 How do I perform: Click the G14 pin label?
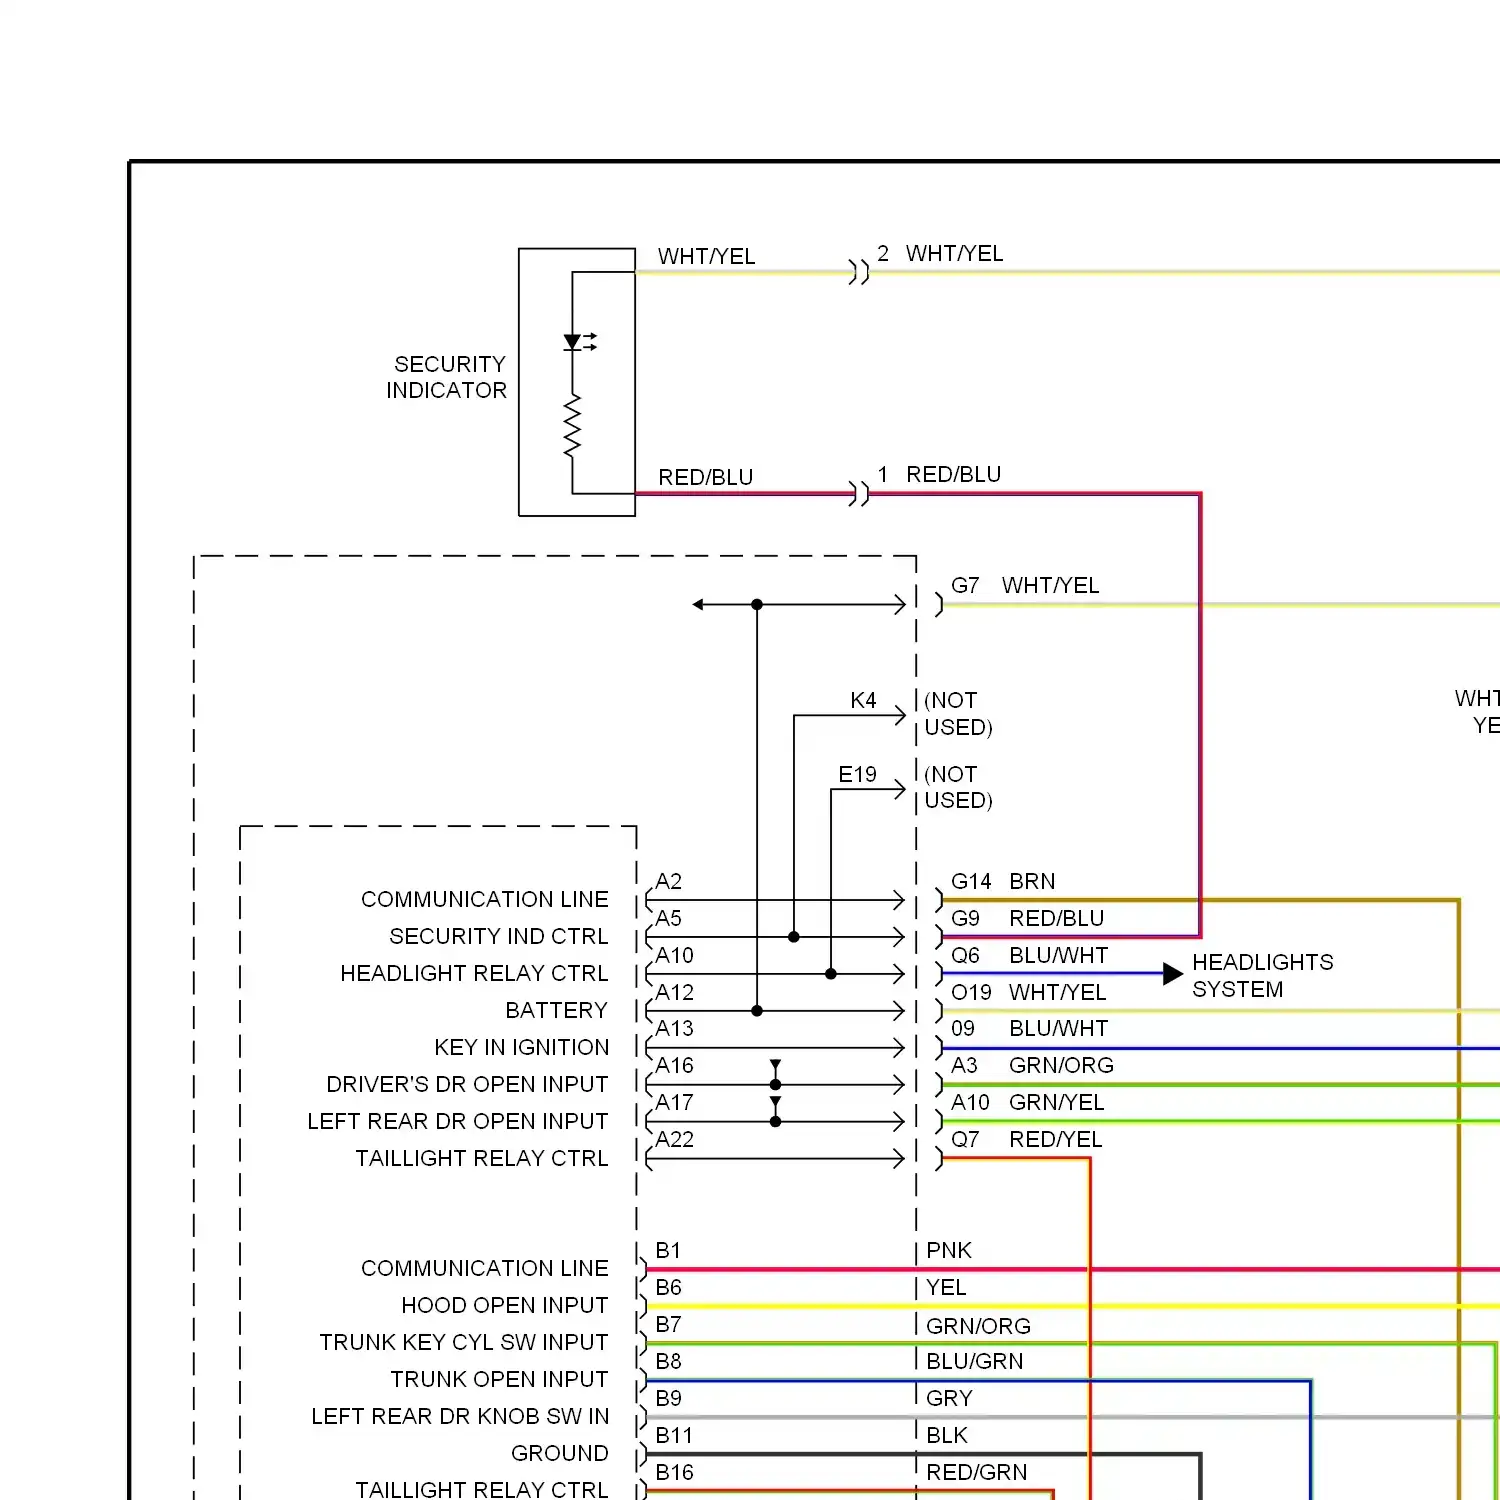click(970, 881)
